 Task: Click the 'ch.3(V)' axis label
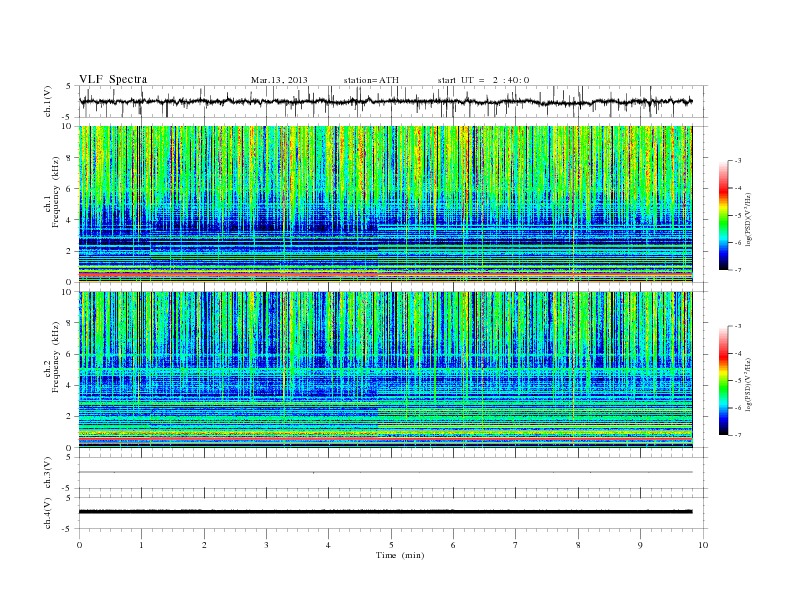point(48,473)
